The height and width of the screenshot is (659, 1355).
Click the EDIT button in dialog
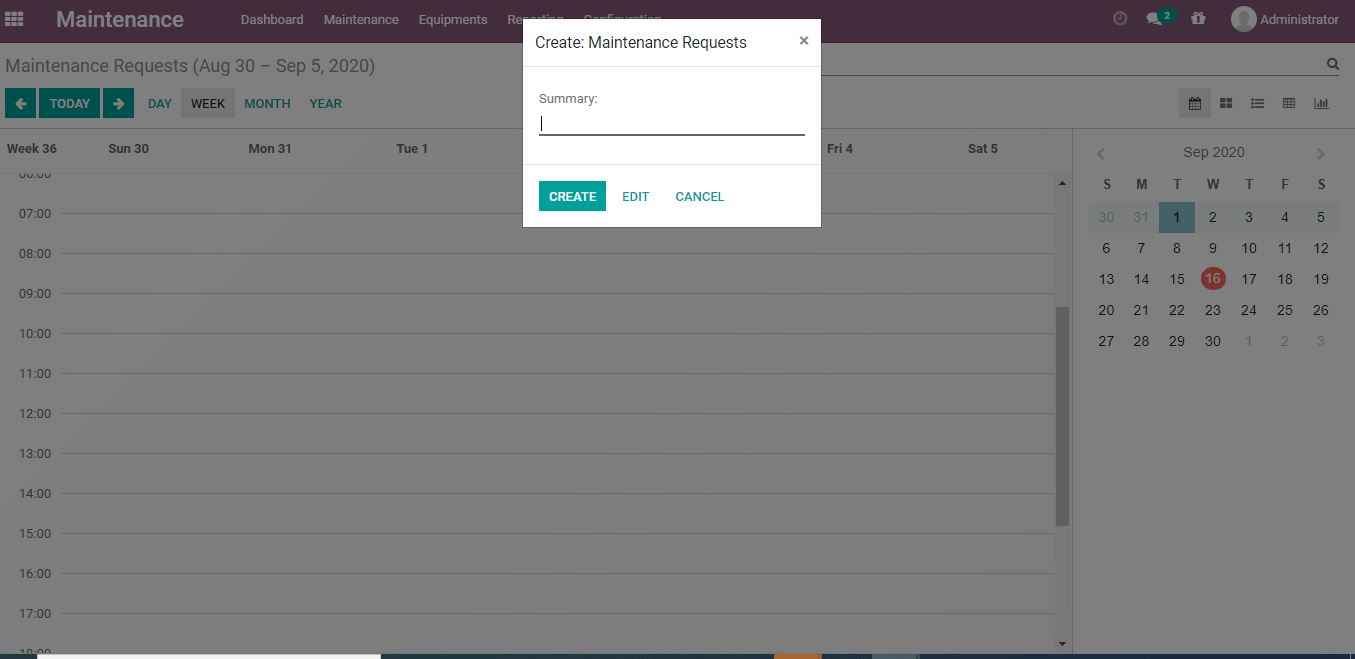coord(635,196)
